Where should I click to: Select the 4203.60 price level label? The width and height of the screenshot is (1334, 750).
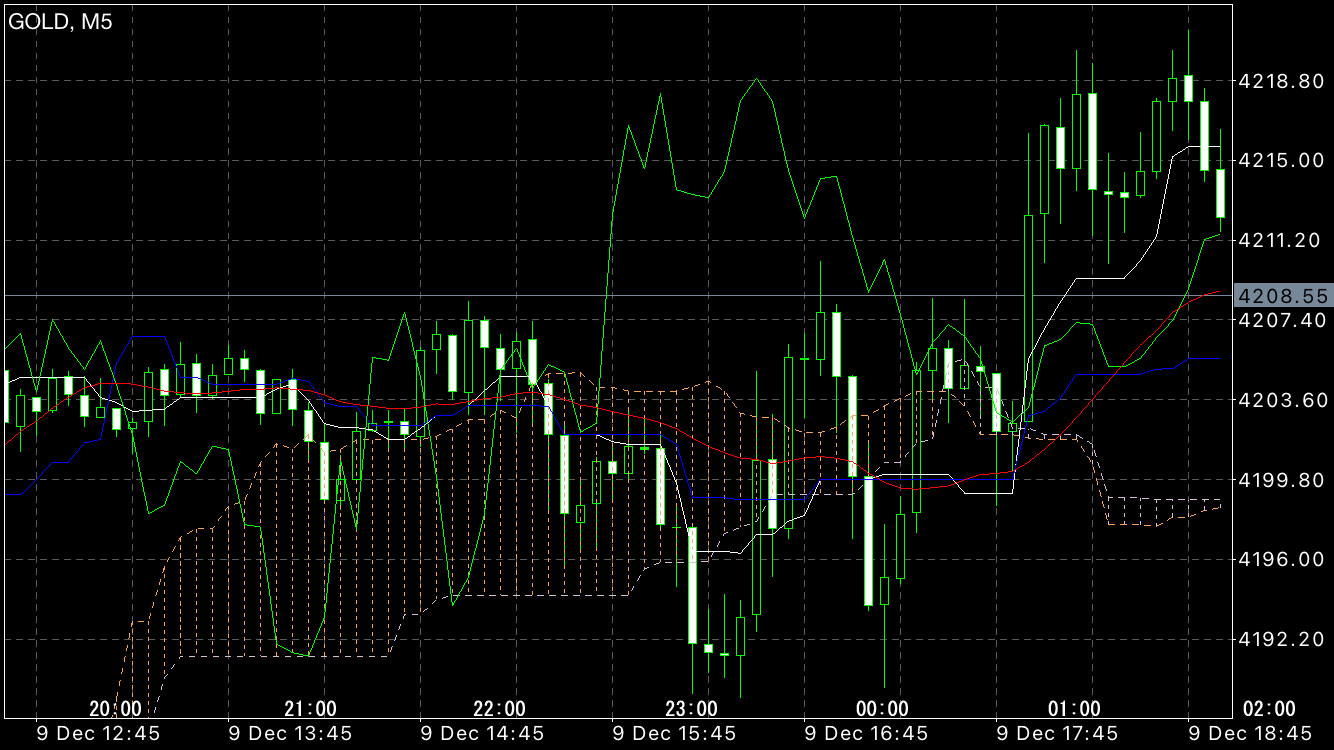click(1281, 400)
